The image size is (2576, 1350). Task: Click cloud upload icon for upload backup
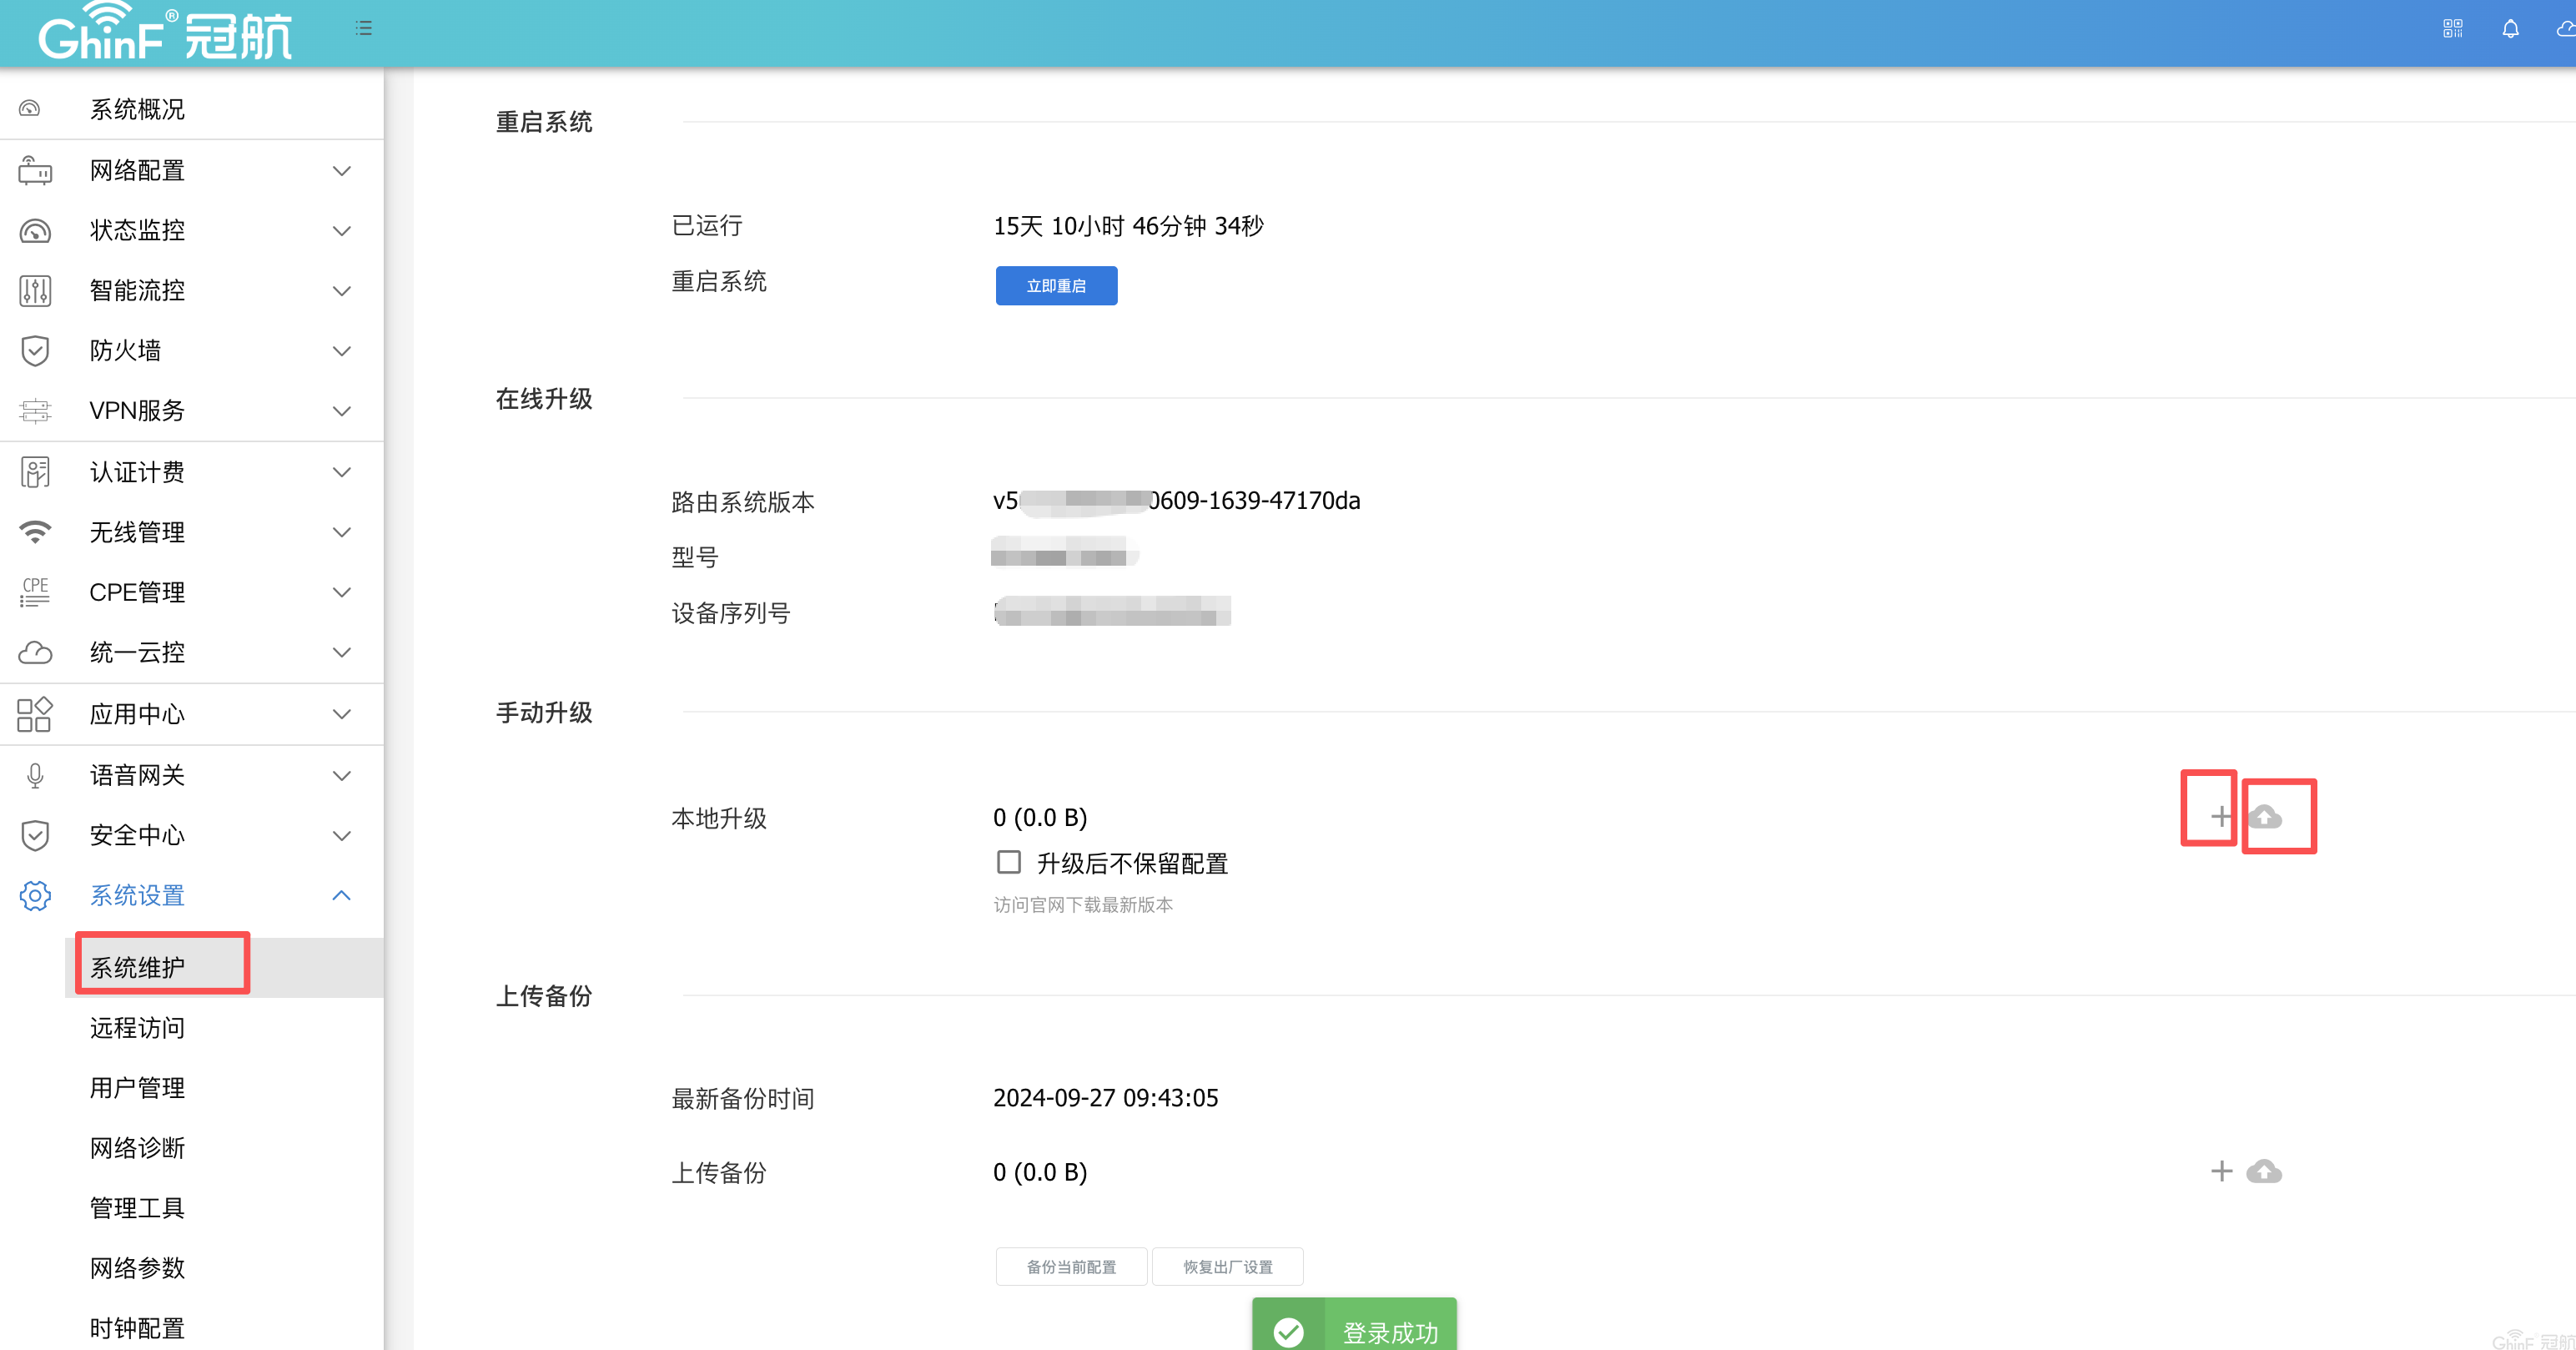(2264, 1171)
